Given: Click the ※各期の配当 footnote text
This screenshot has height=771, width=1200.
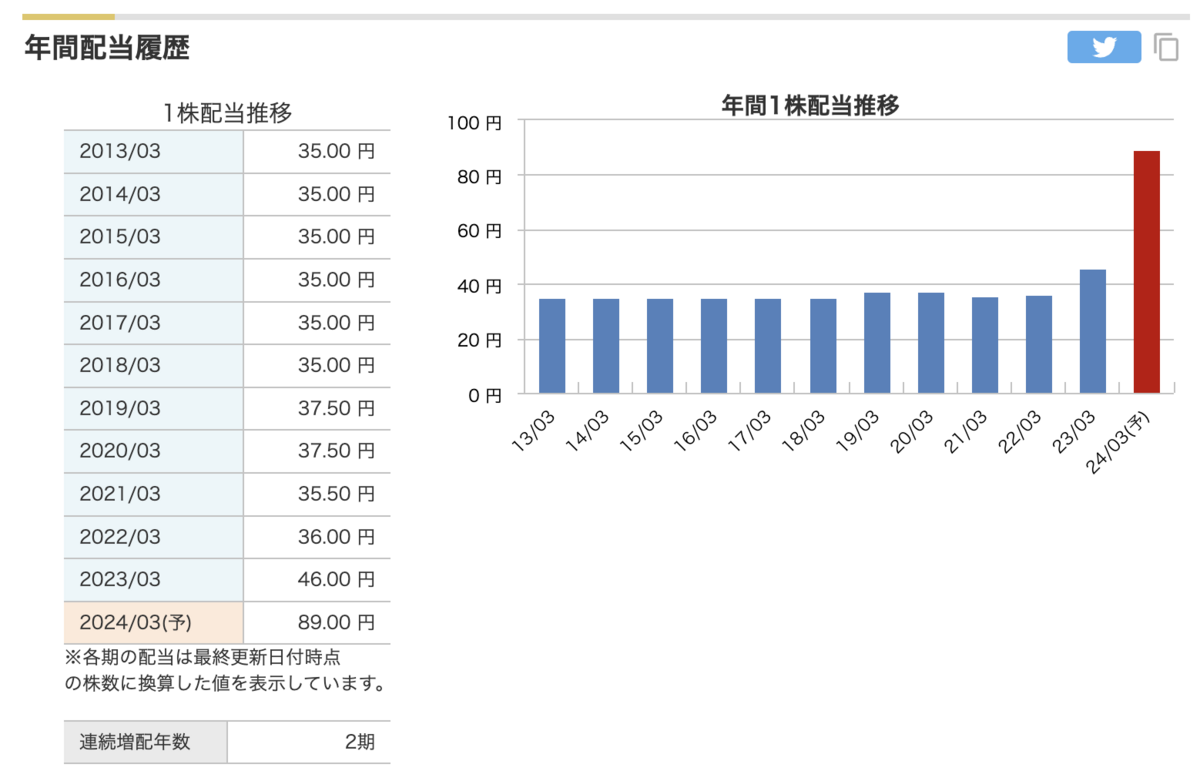Looking at the screenshot, I should 224,670.
